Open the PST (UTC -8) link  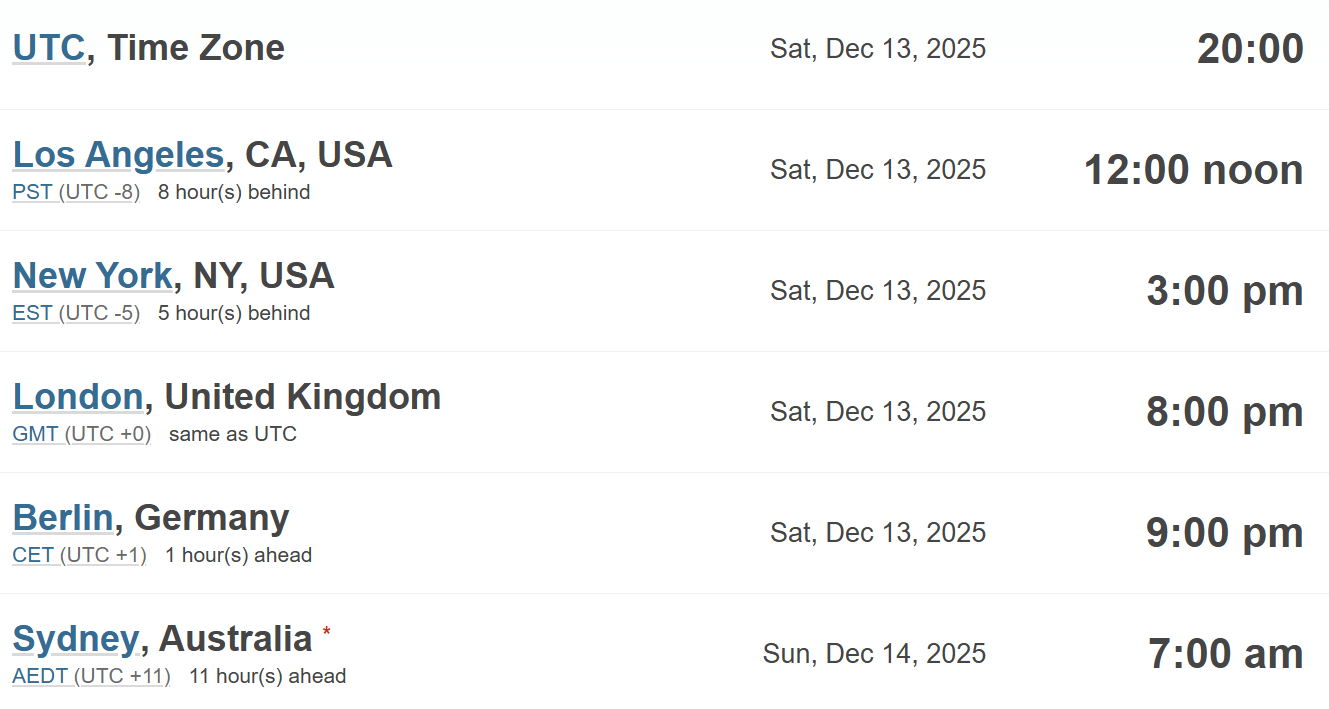click(x=76, y=192)
